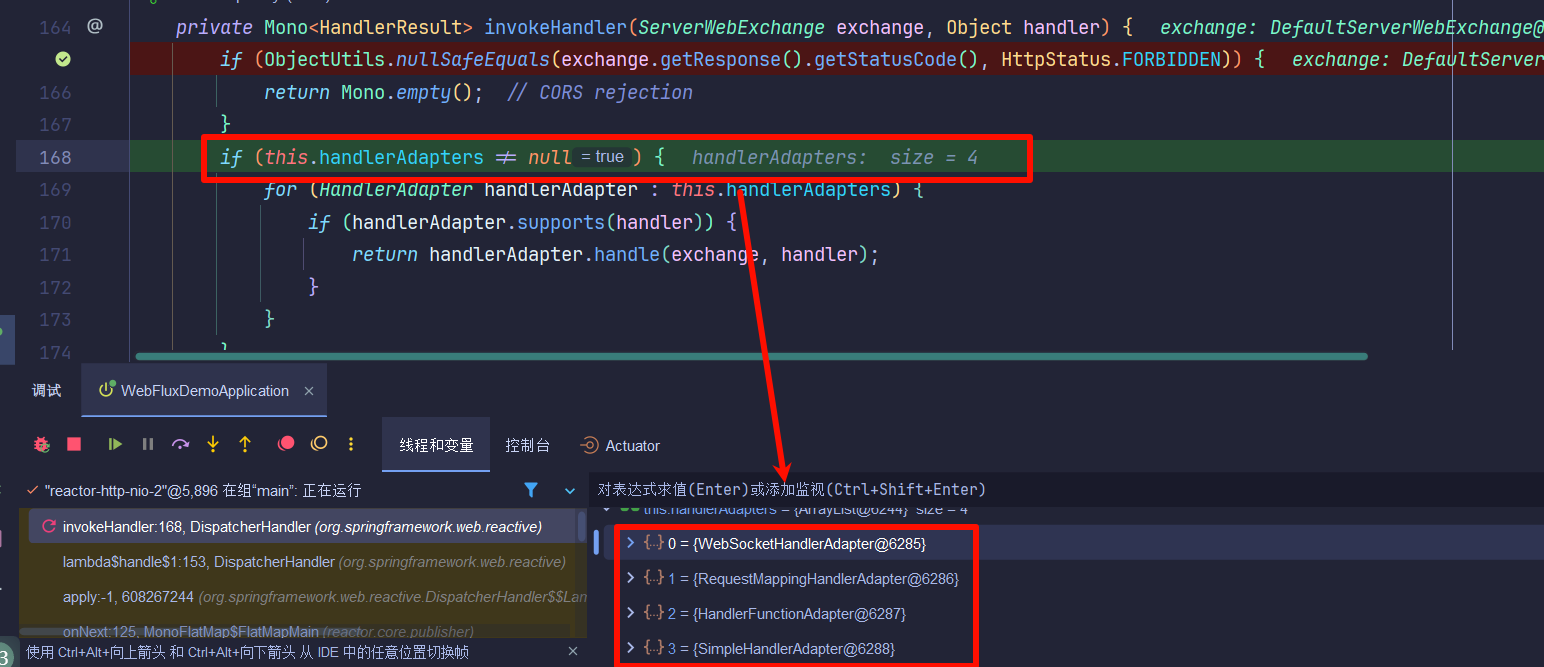Mute breakpoints with yellow circle icon

click(319, 444)
